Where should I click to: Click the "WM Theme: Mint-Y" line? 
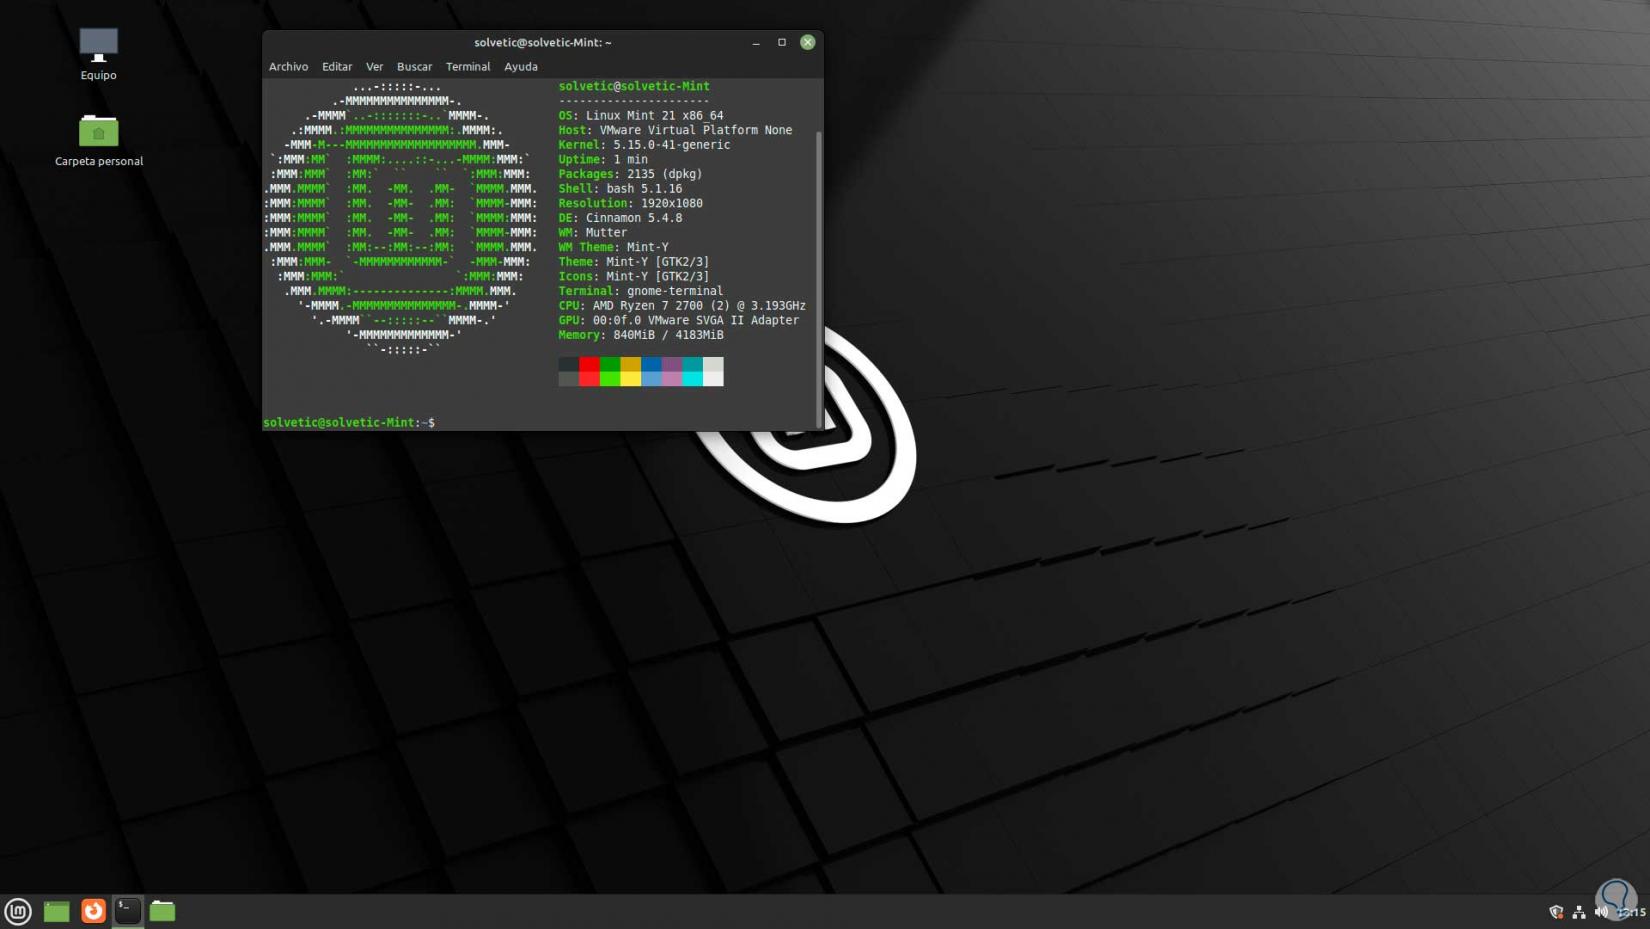click(x=614, y=247)
